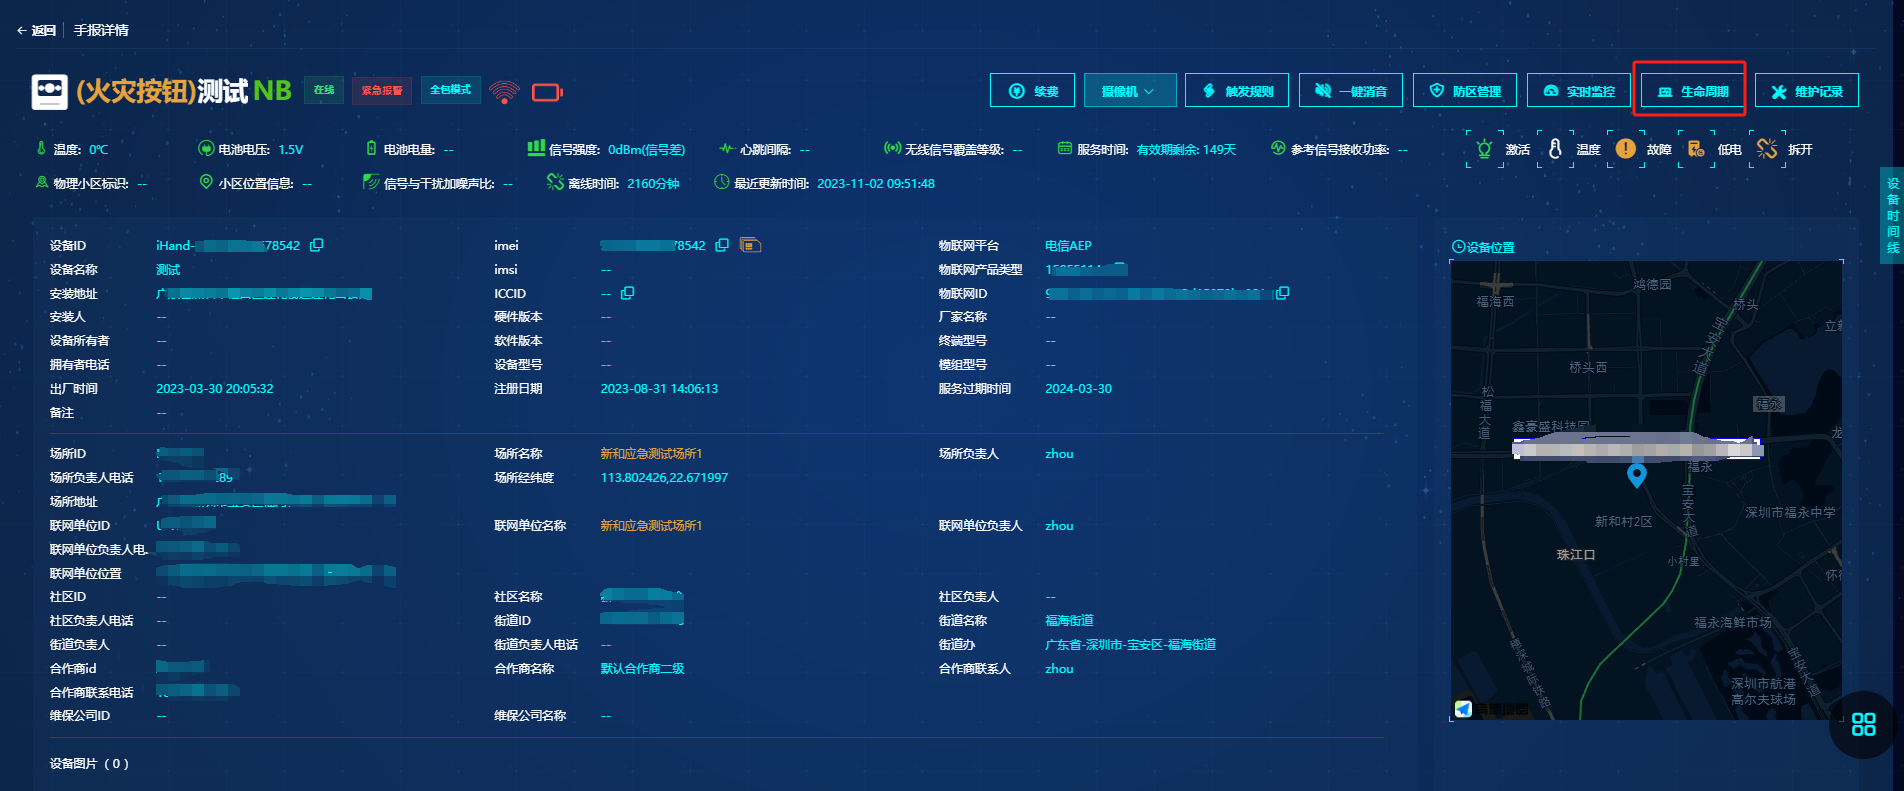The width and height of the screenshot is (1904, 791).
Task: Copy the ICCID value
Action: 628,293
